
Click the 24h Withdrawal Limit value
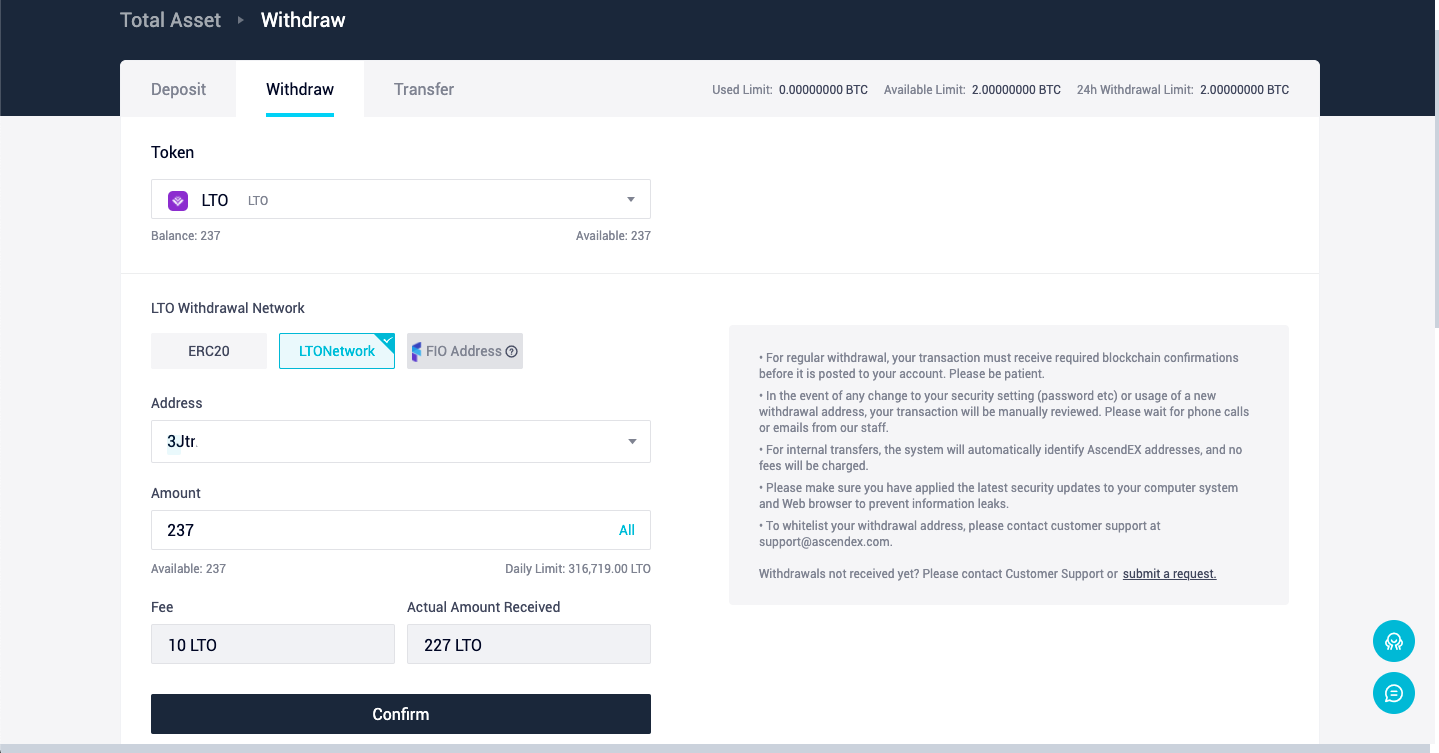coord(1244,90)
